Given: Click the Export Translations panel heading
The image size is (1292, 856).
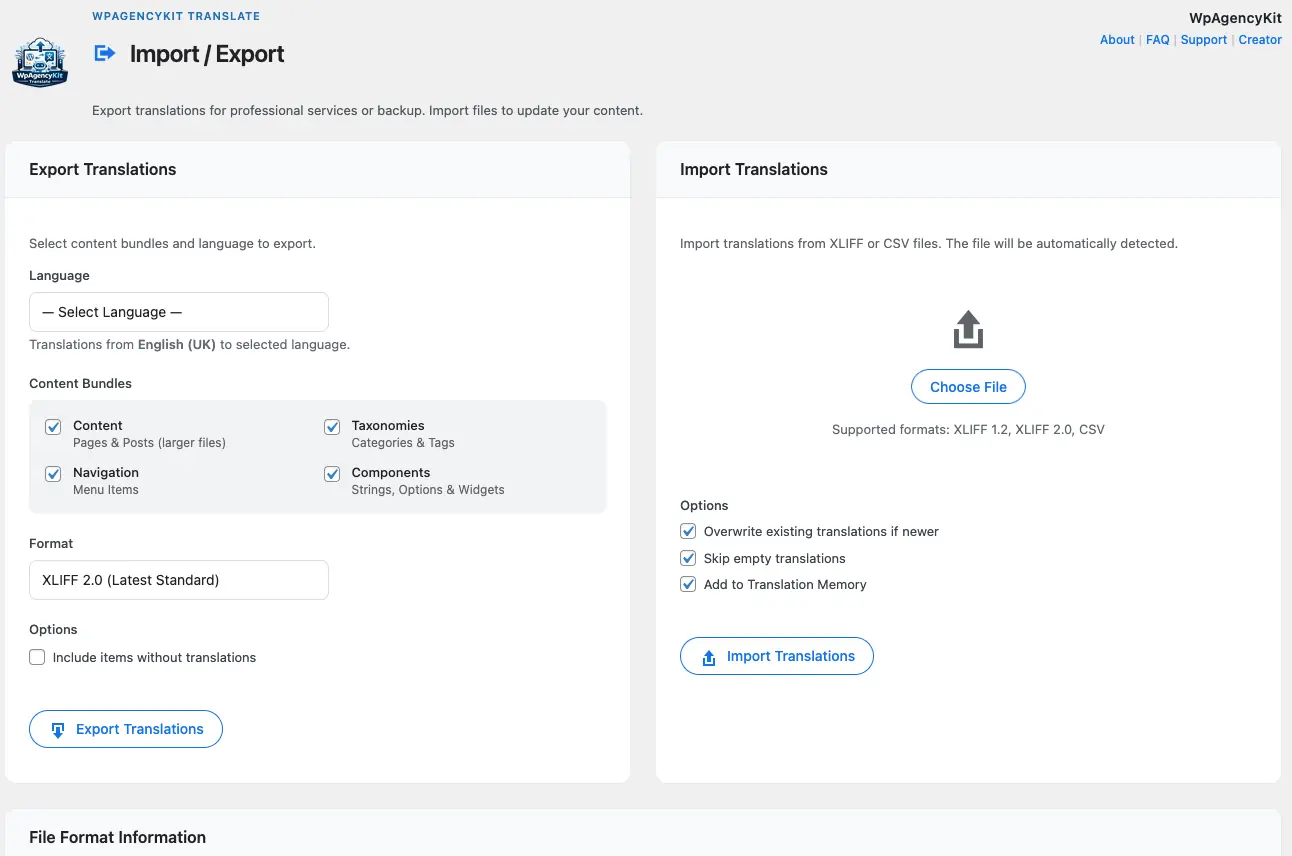Looking at the screenshot, I should (103, 169).
